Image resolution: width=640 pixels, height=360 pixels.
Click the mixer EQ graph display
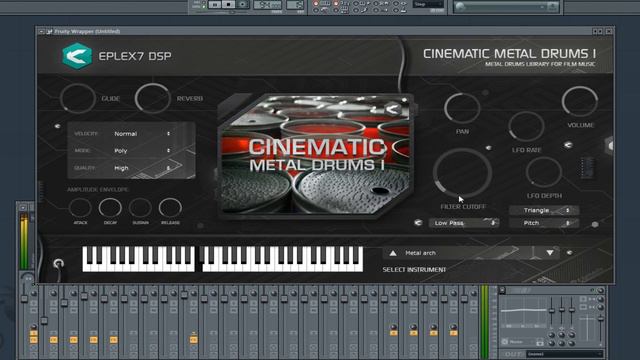(x=523, y=313)
